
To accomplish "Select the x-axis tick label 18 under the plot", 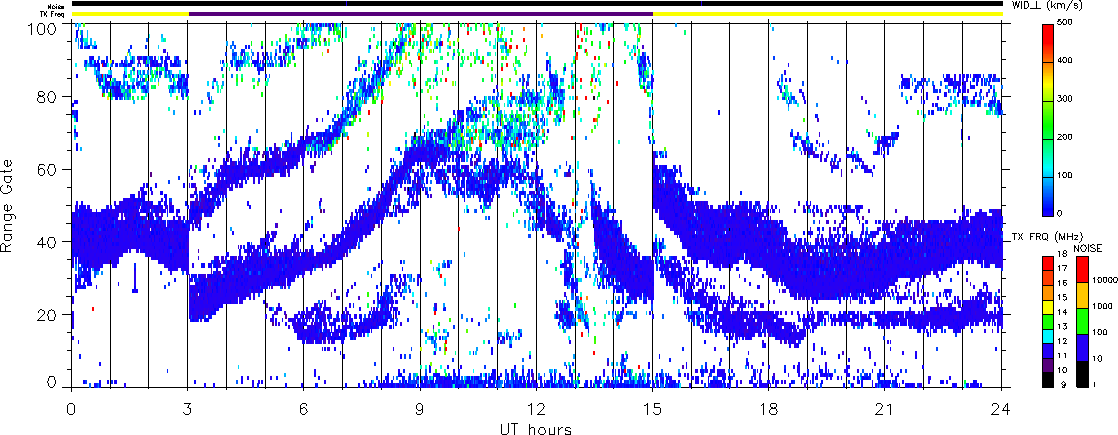I will click(x=769, y=408).
